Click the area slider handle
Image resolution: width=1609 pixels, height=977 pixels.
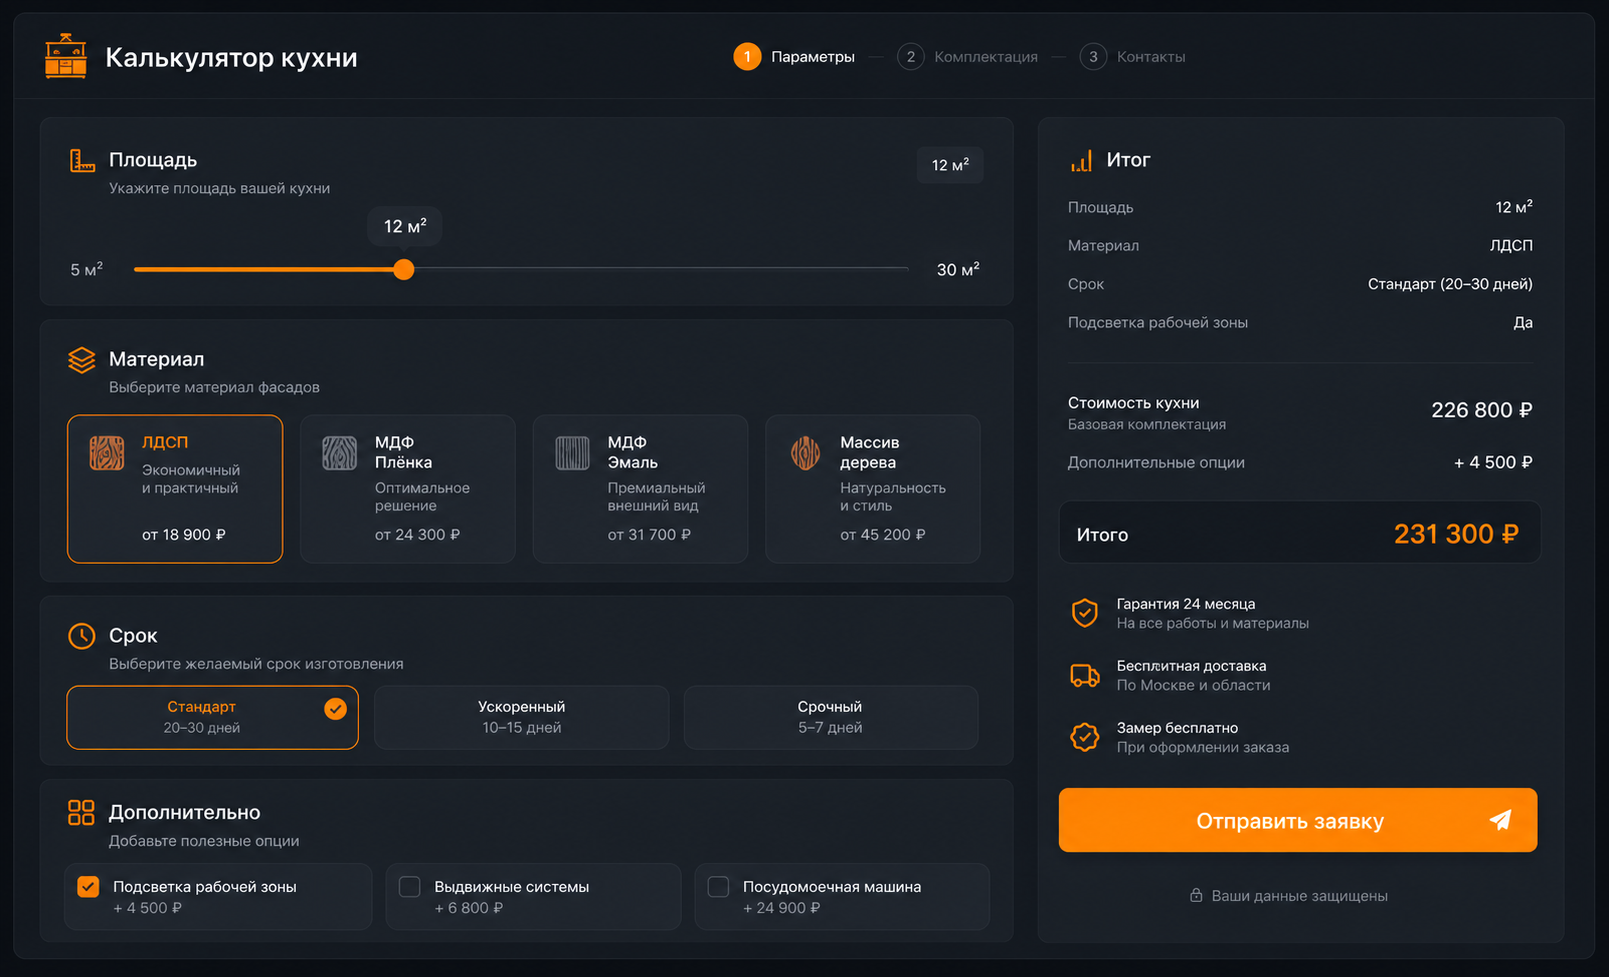[404, 269]
